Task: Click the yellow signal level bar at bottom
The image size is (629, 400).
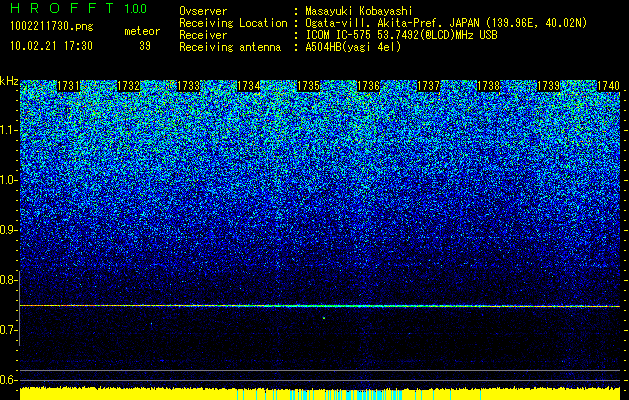Action: [x=320, y=394]
